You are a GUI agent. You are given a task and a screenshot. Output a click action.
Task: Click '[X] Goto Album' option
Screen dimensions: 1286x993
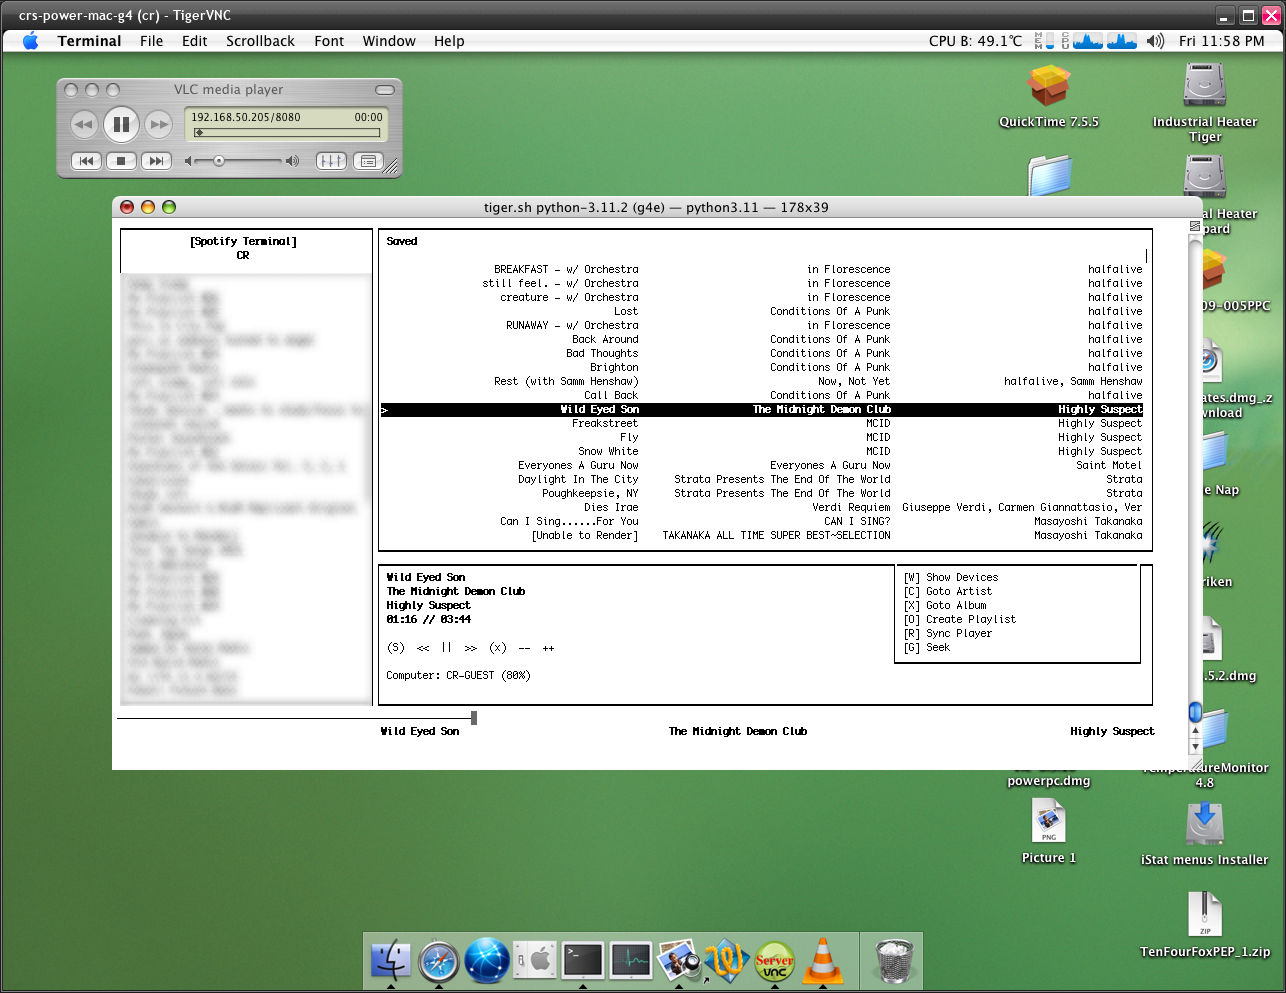pyautogui.click(x=945, y=605)
